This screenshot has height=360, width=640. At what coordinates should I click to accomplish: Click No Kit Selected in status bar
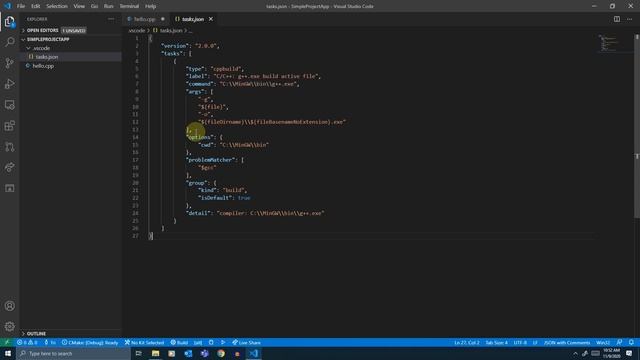[x=144, y=342]
